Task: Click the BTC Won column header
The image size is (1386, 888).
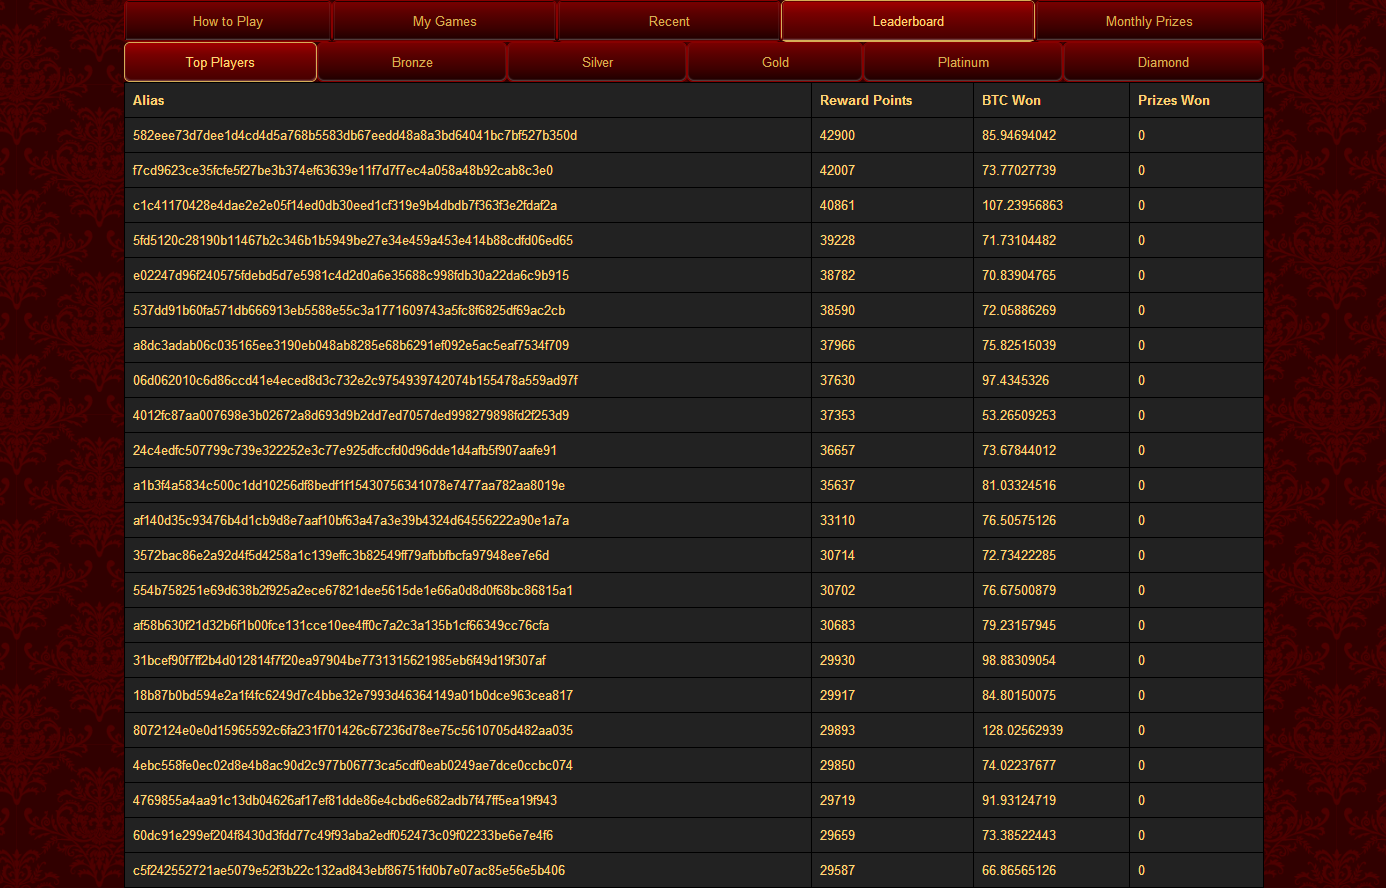Action: (x=1011, y=100)
